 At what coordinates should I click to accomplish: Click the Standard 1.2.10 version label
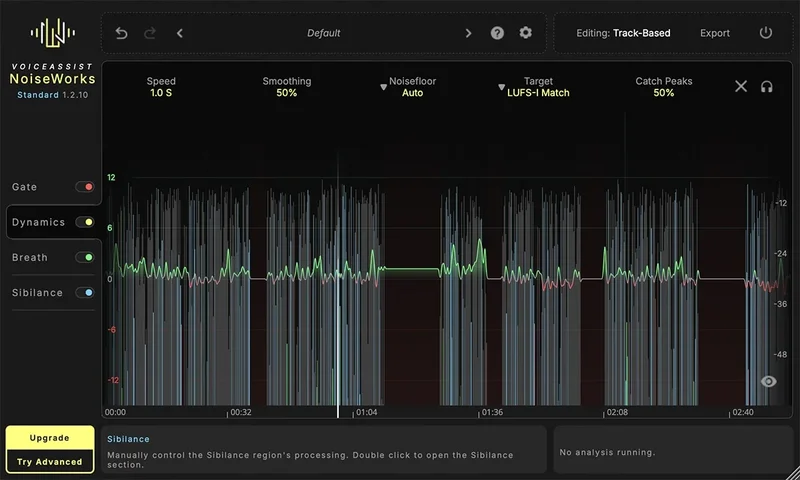tap(53, 95)
